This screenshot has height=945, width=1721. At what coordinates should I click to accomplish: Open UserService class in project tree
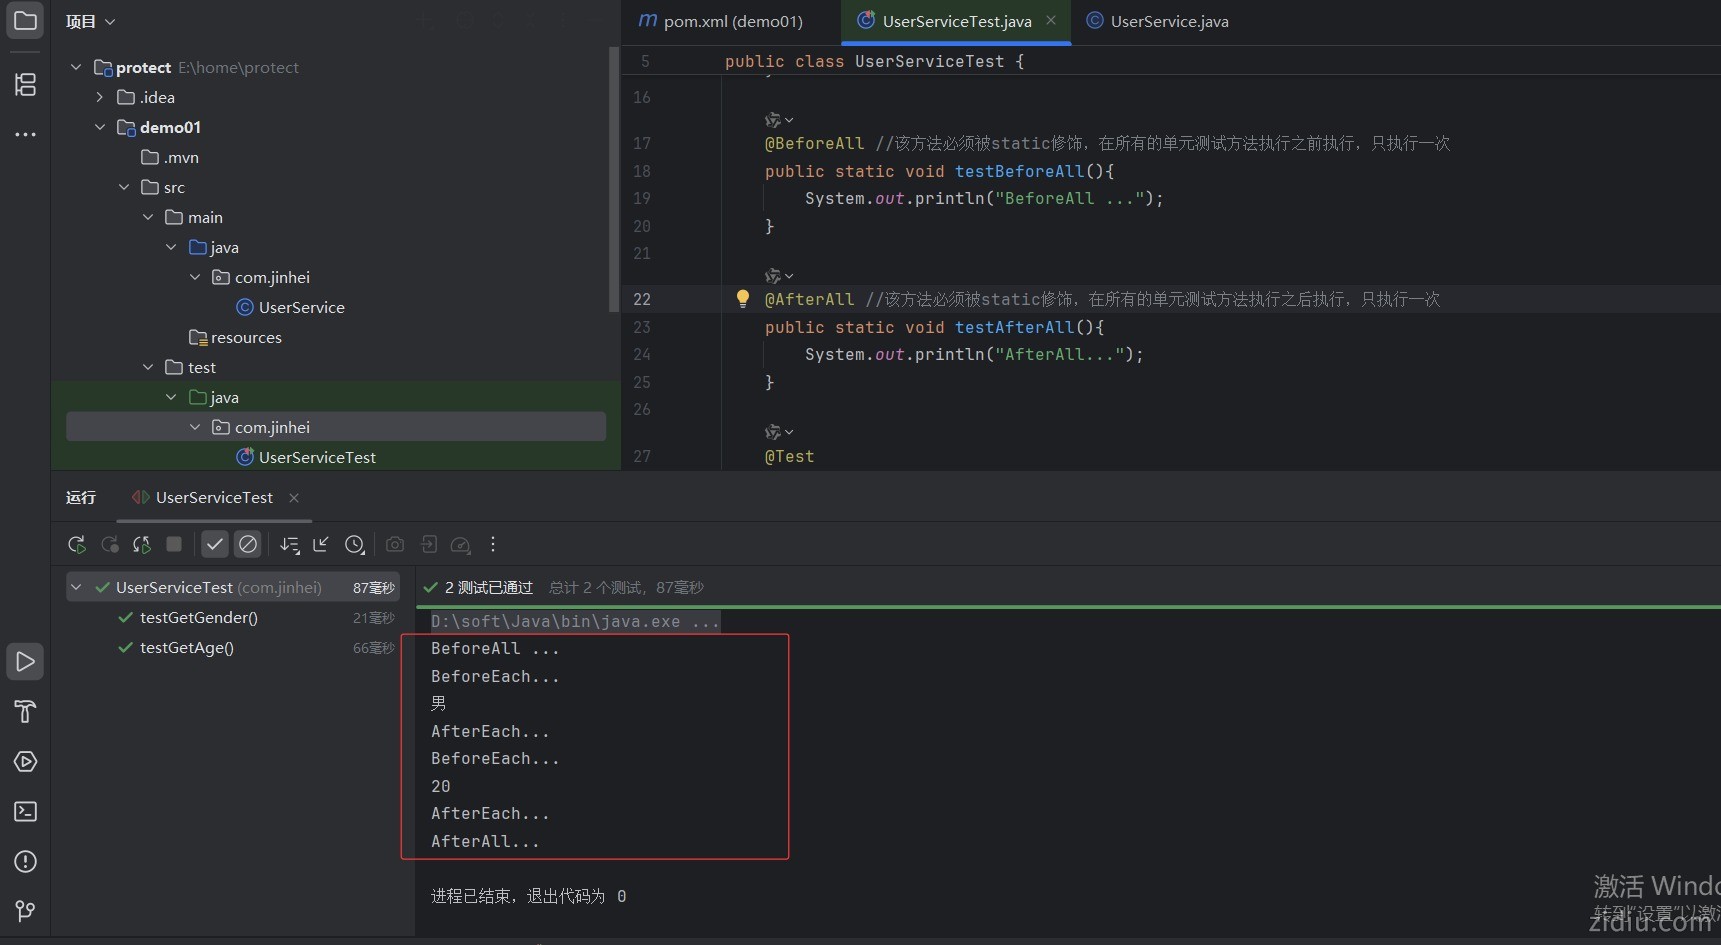(301, 307)
